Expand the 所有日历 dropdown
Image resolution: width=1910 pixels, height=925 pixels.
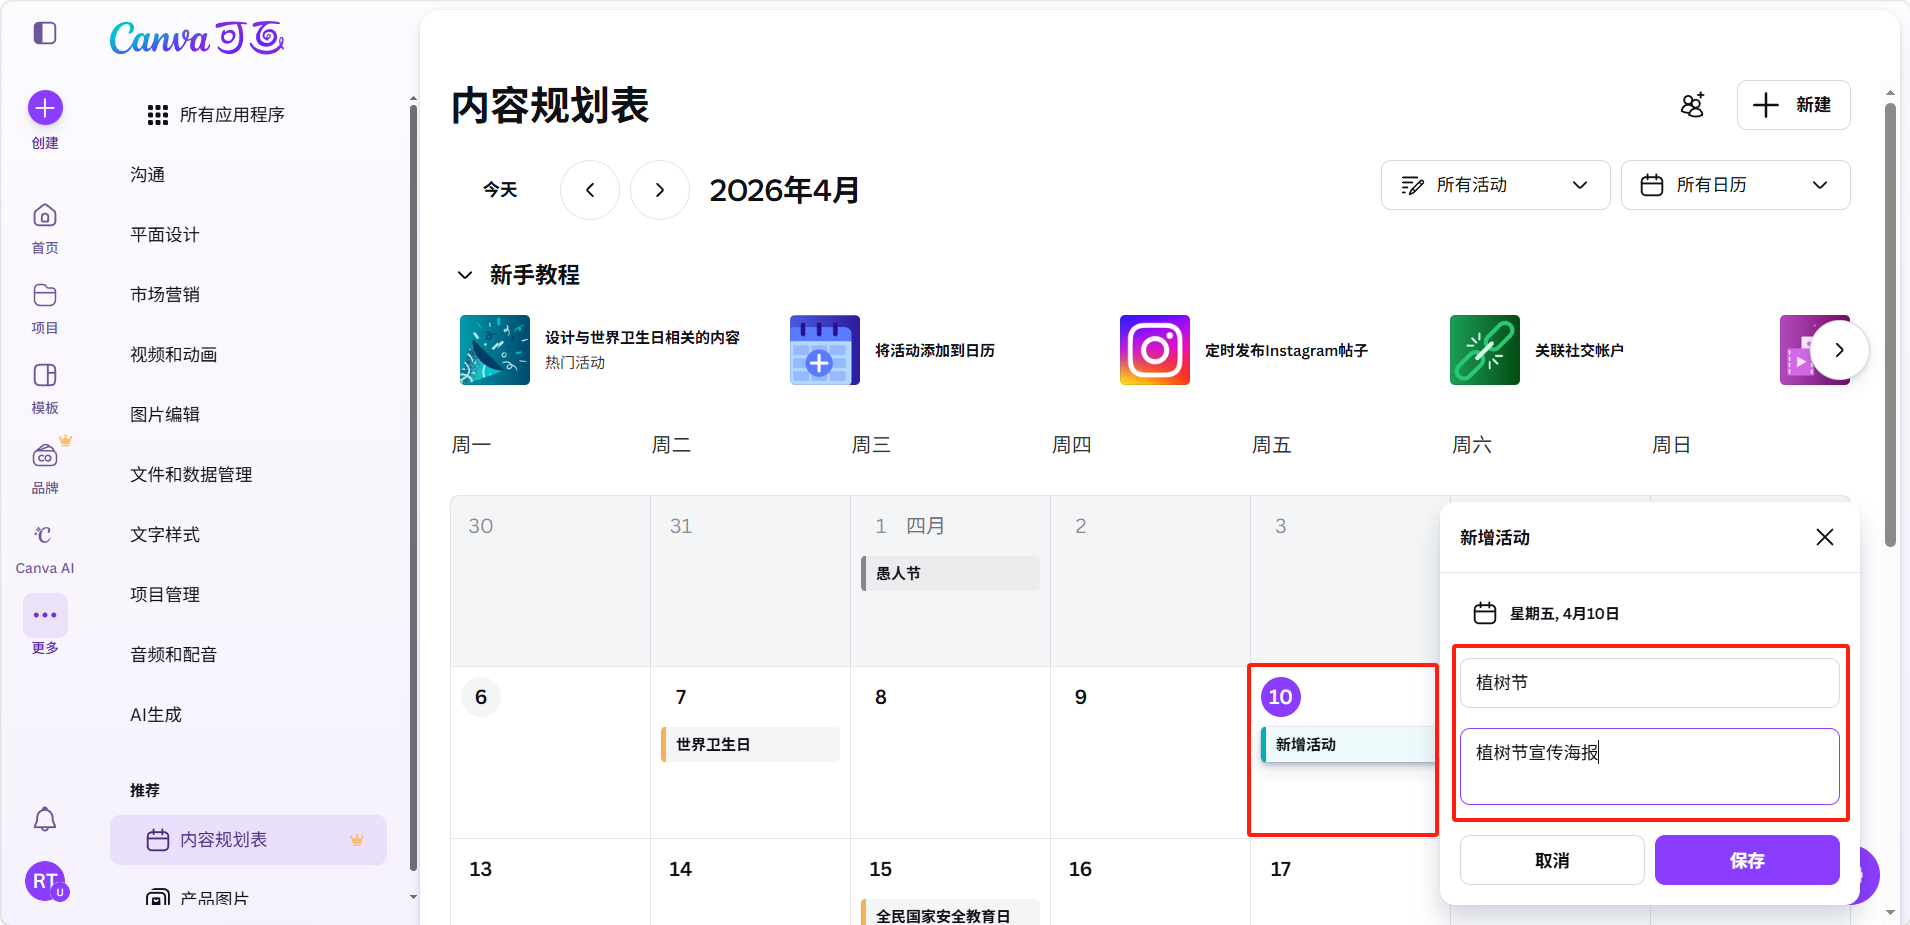pos(1735,185)
